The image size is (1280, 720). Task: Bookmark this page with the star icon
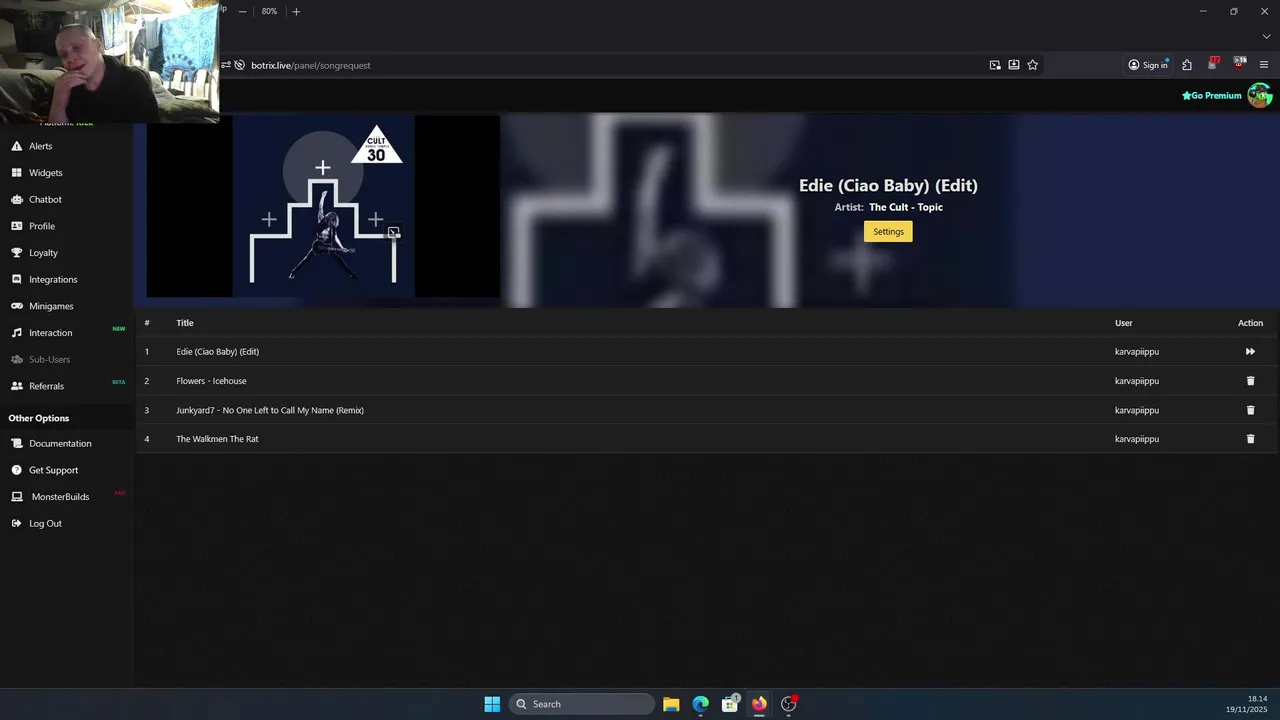1033,65
